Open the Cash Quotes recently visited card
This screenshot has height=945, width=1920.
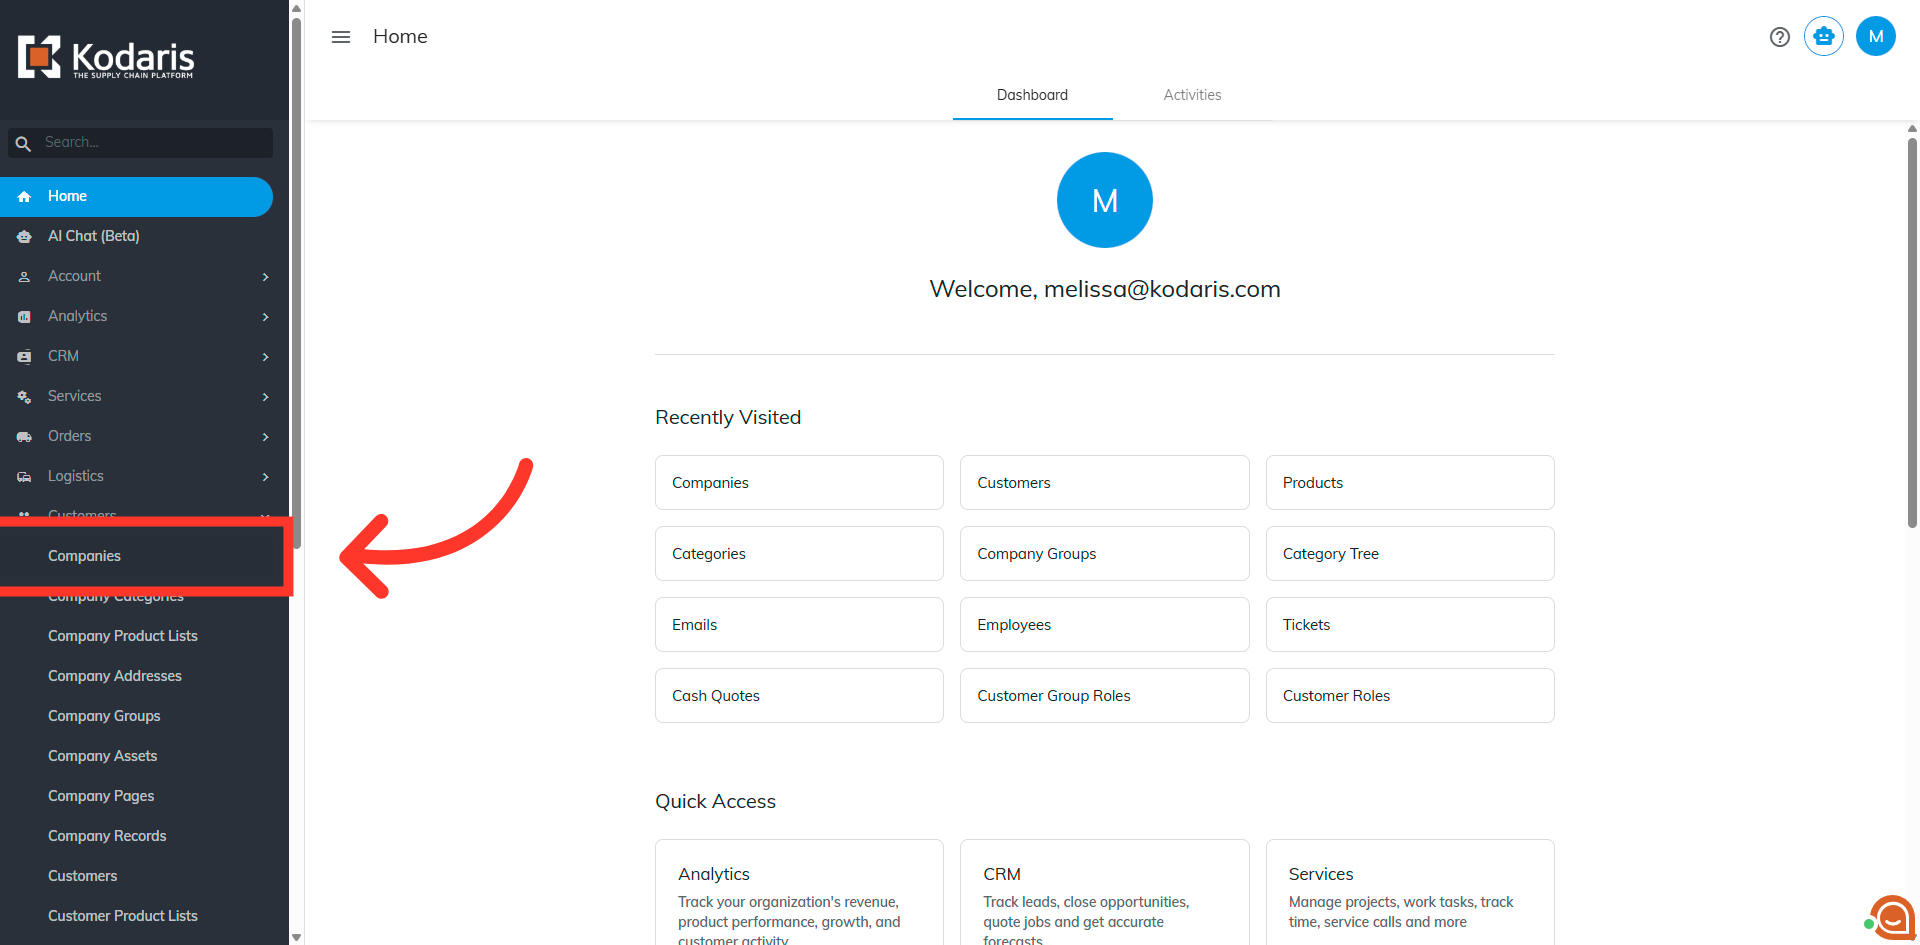click(799, 695)
